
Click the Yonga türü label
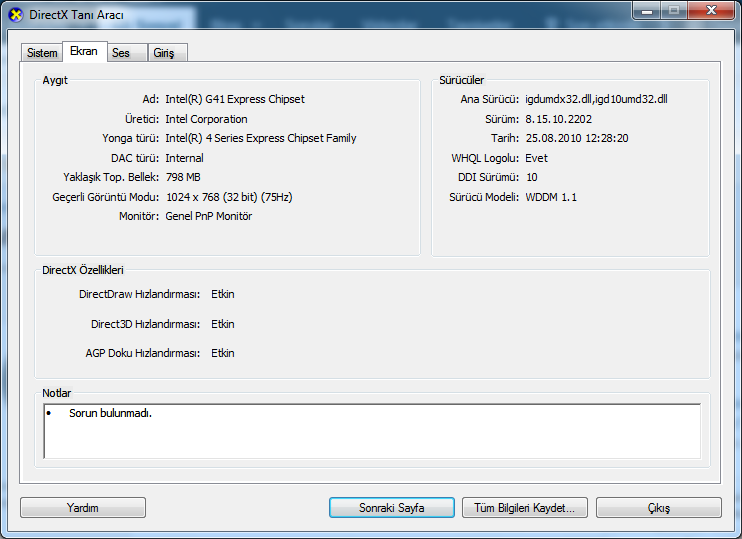pyautogui.click(x=131, y=138)
